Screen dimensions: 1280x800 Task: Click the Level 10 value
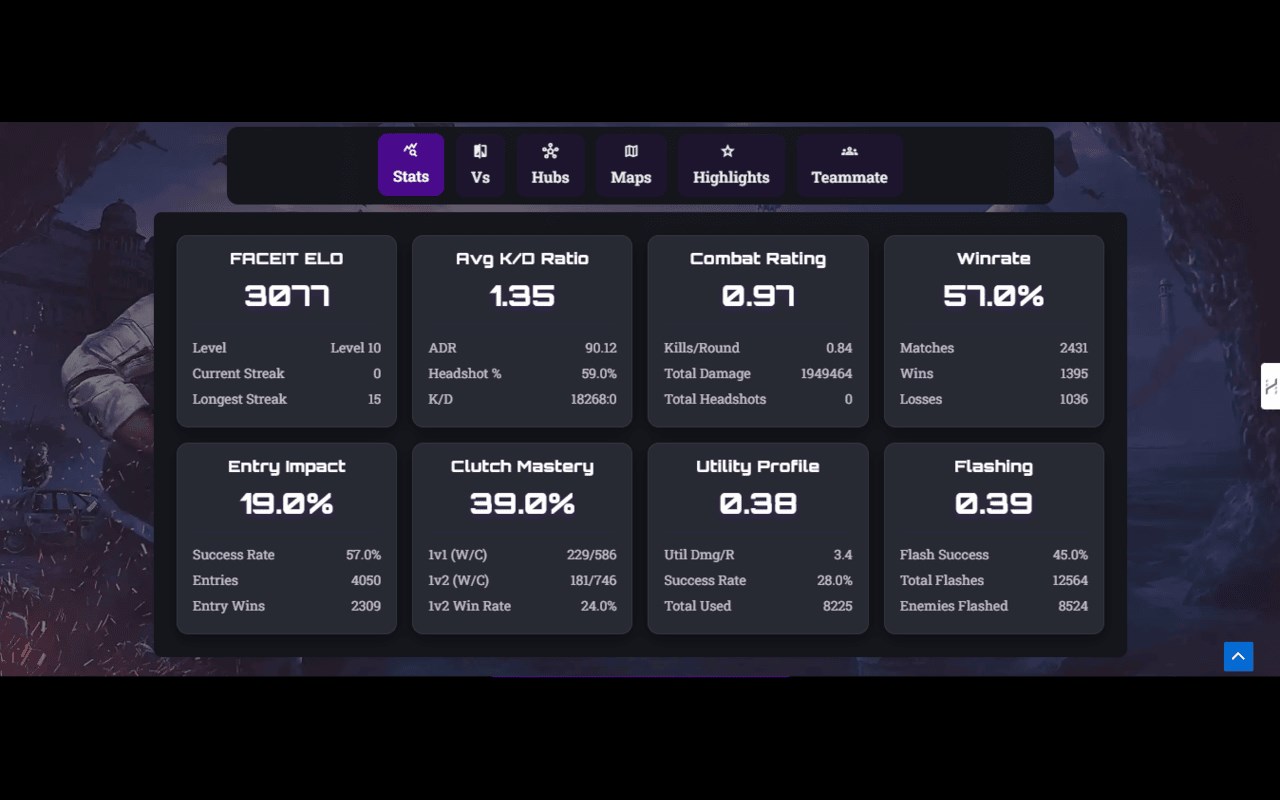point(356,348)
